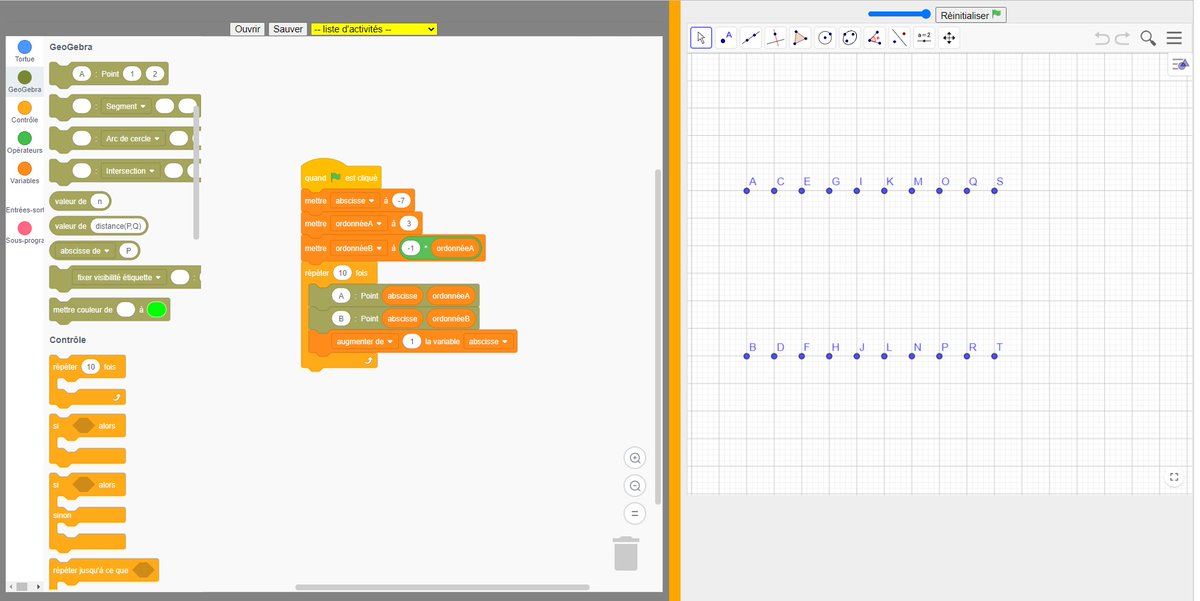1200x601 pixels.
Task: Select the GeoGebra Move arrow tool
Action: (x=701, y=38)
